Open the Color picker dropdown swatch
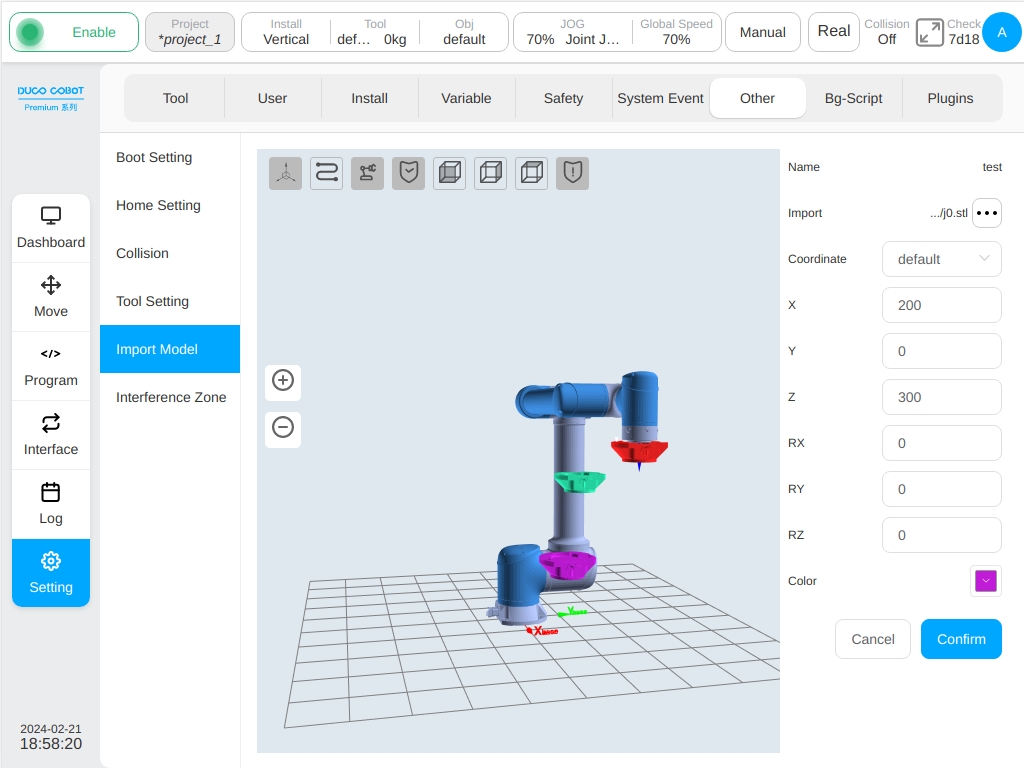This screenshot has width=1024, height=768. pos(985,581)
